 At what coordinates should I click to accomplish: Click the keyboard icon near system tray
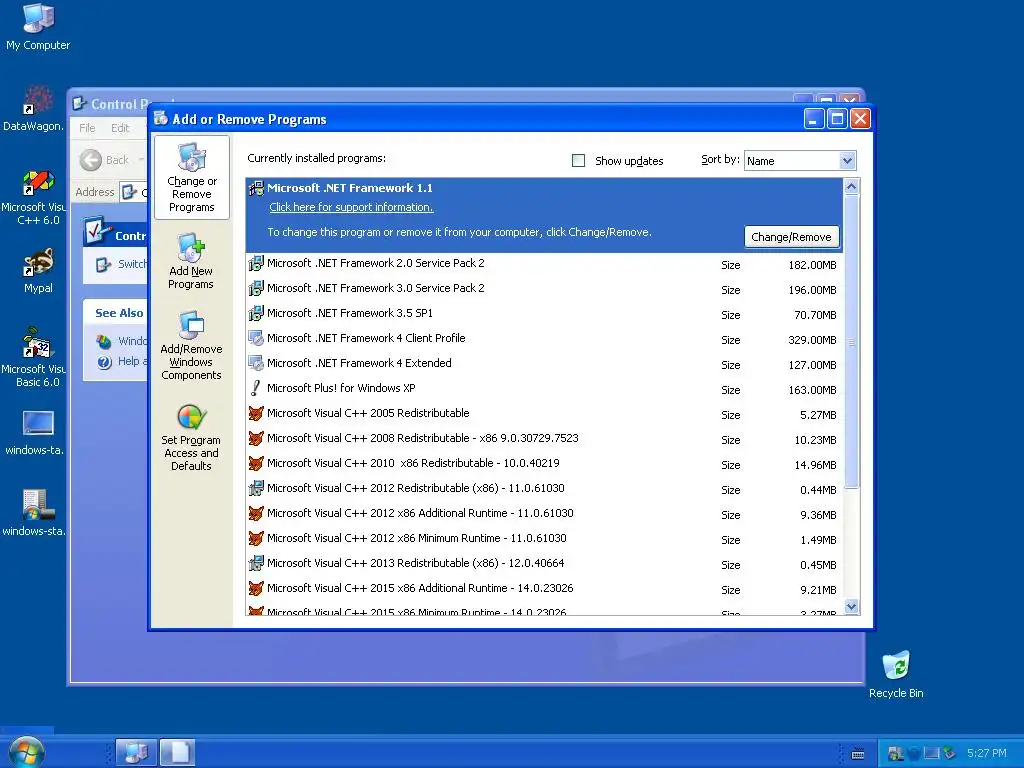pos(858,754)
